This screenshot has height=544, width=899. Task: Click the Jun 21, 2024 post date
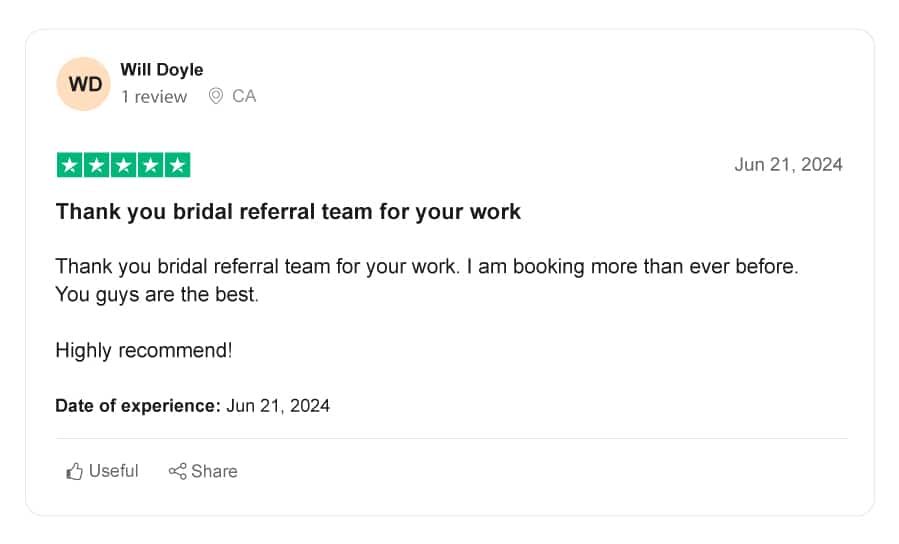tap(788, 165)
